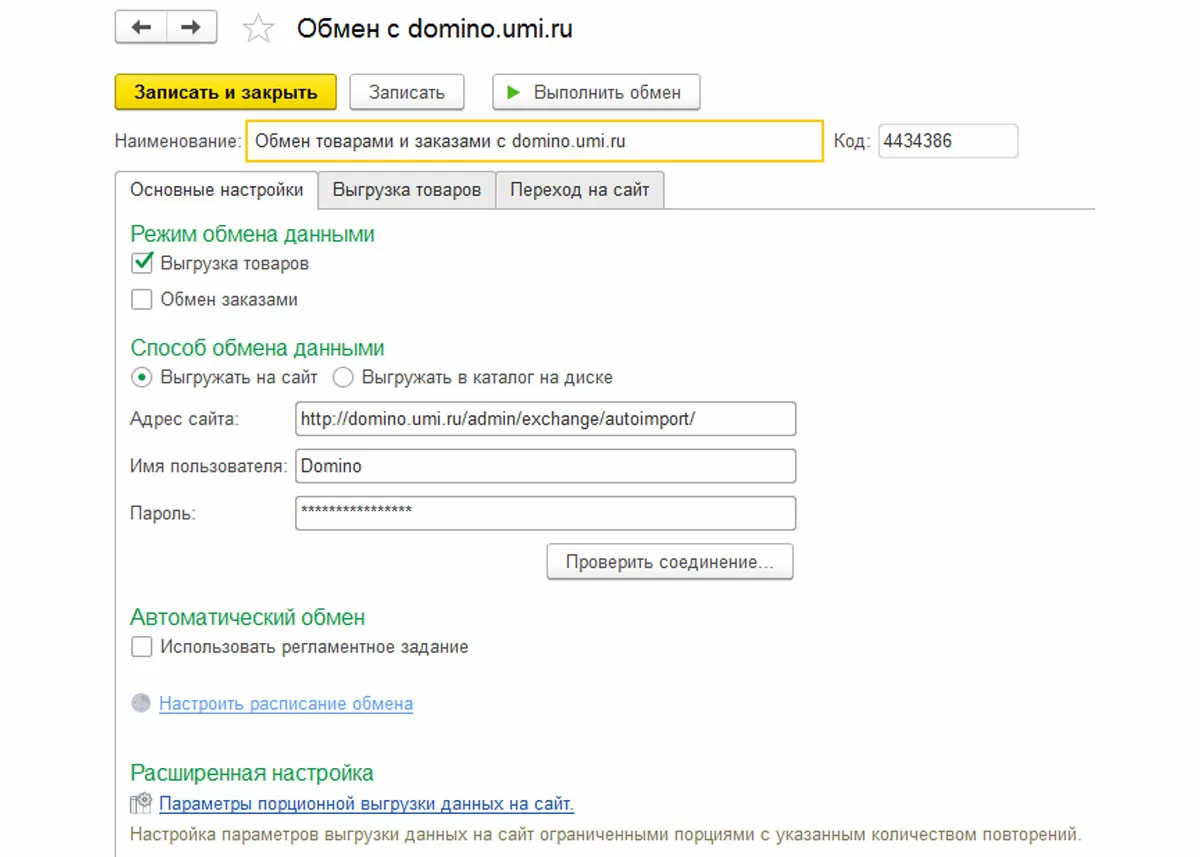This screenshot has height=857, width=1200.
Task: Click the "Записать" button
Action: coord(407,92)
